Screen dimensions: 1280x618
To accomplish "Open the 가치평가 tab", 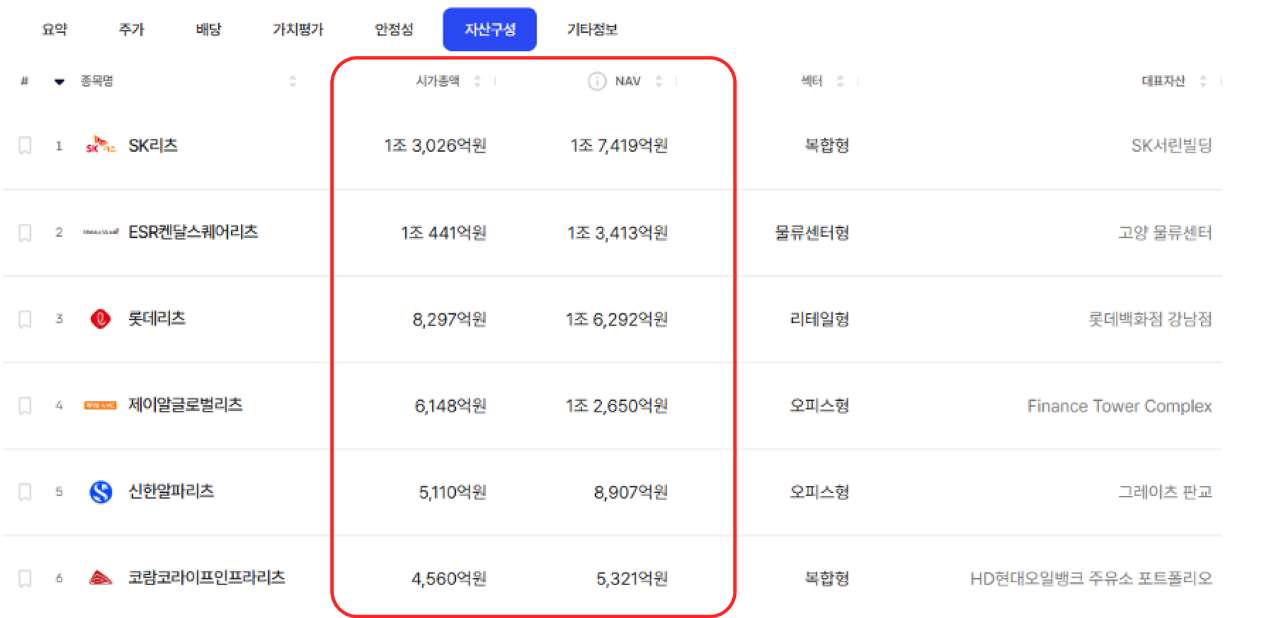I will pos(298,30).
